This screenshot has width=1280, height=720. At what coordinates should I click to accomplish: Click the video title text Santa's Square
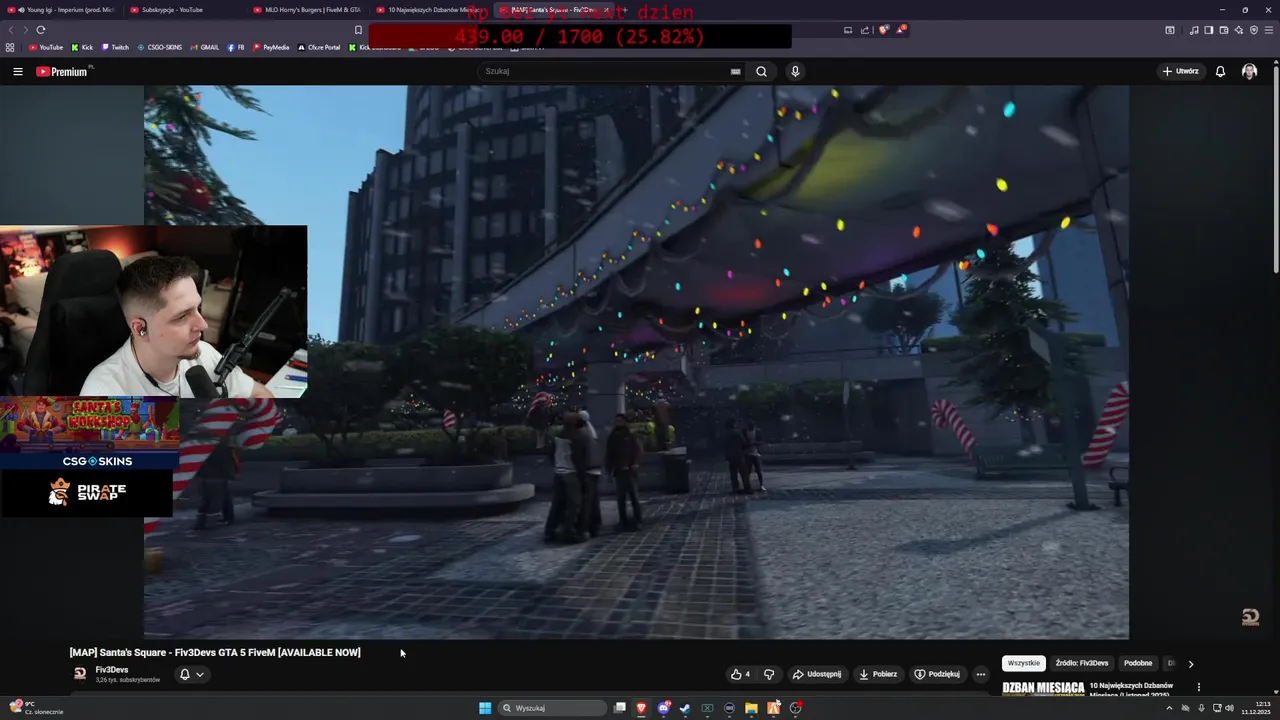(215, 652)
